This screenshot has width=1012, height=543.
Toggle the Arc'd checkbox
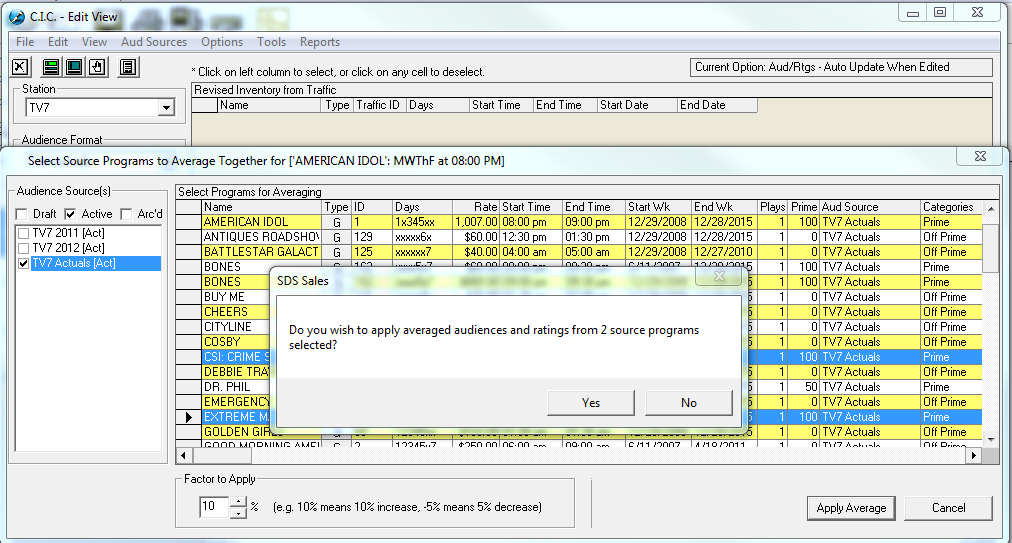point(126,214)
